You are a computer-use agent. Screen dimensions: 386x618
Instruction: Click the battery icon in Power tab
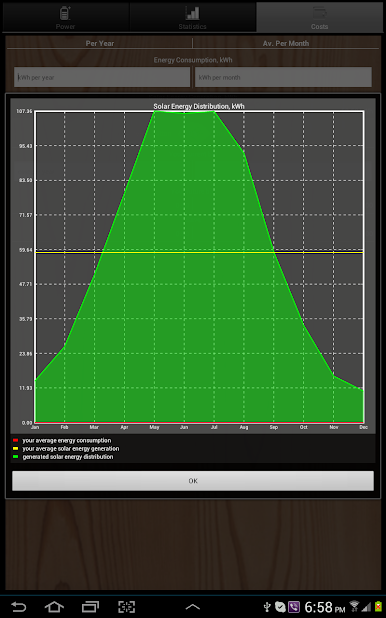65,13
